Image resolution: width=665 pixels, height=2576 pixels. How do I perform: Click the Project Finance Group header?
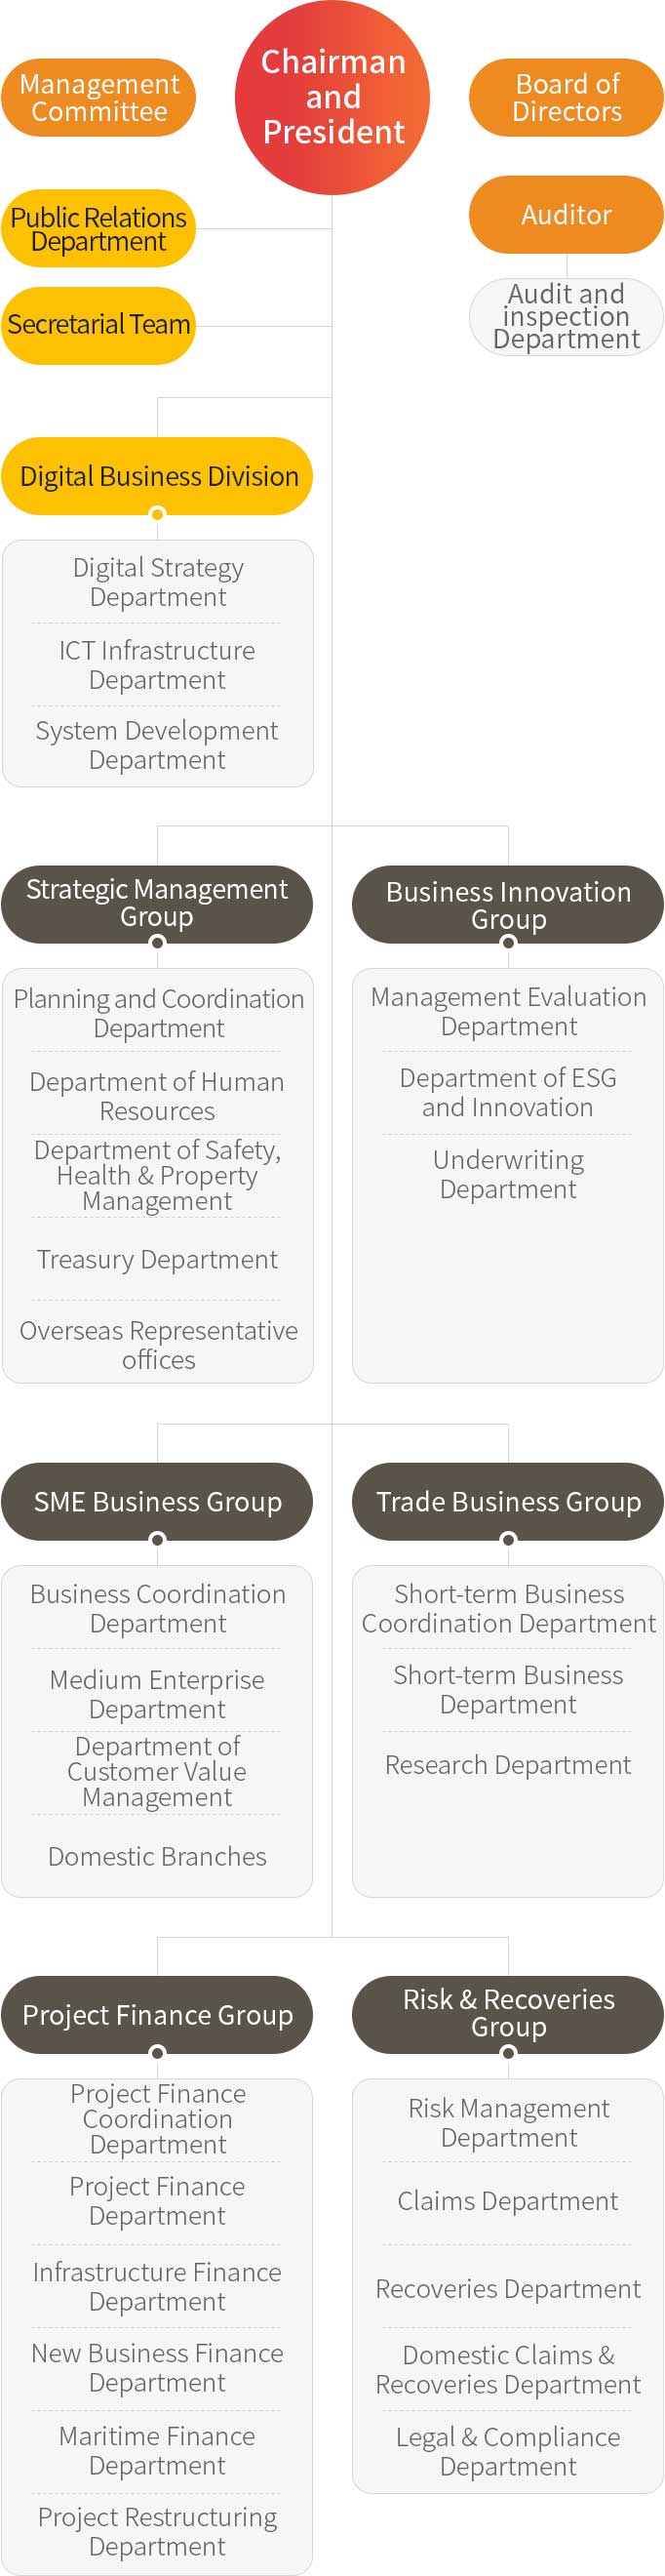[x=157, y=2015]
